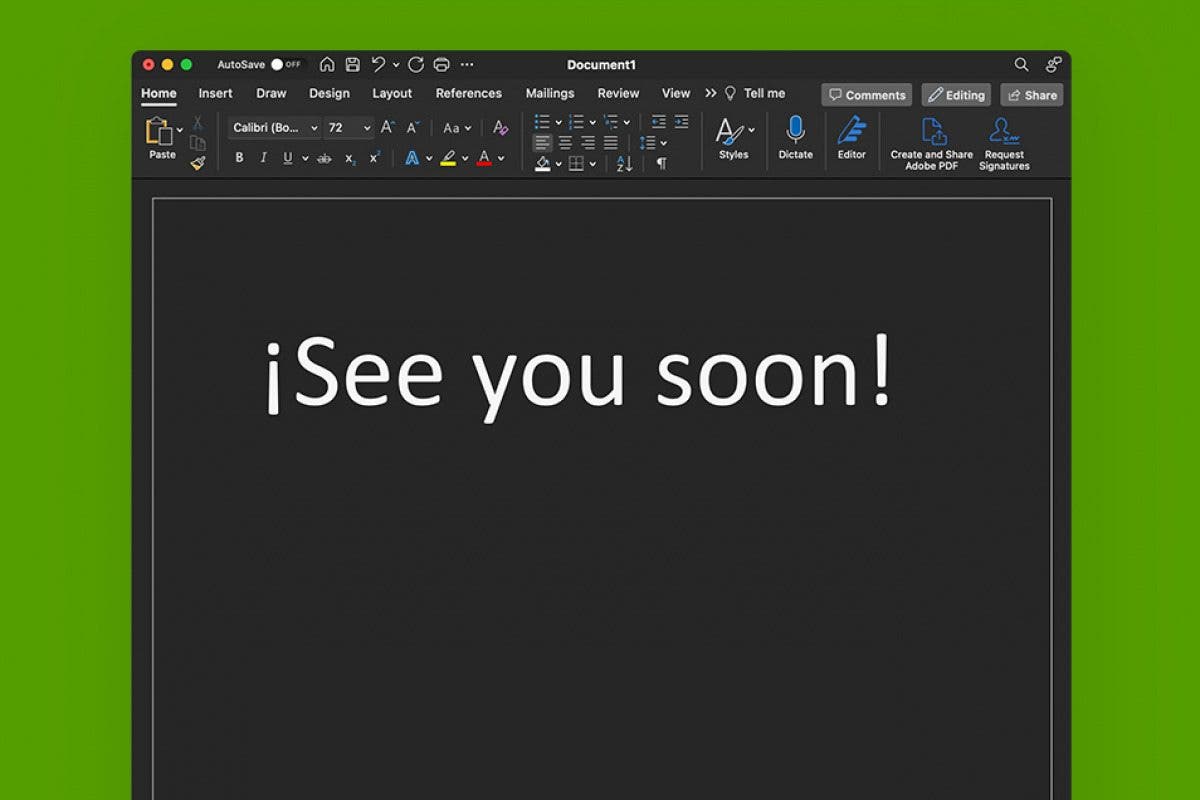
Task: Open the font size dropdown
Action: 366,128
